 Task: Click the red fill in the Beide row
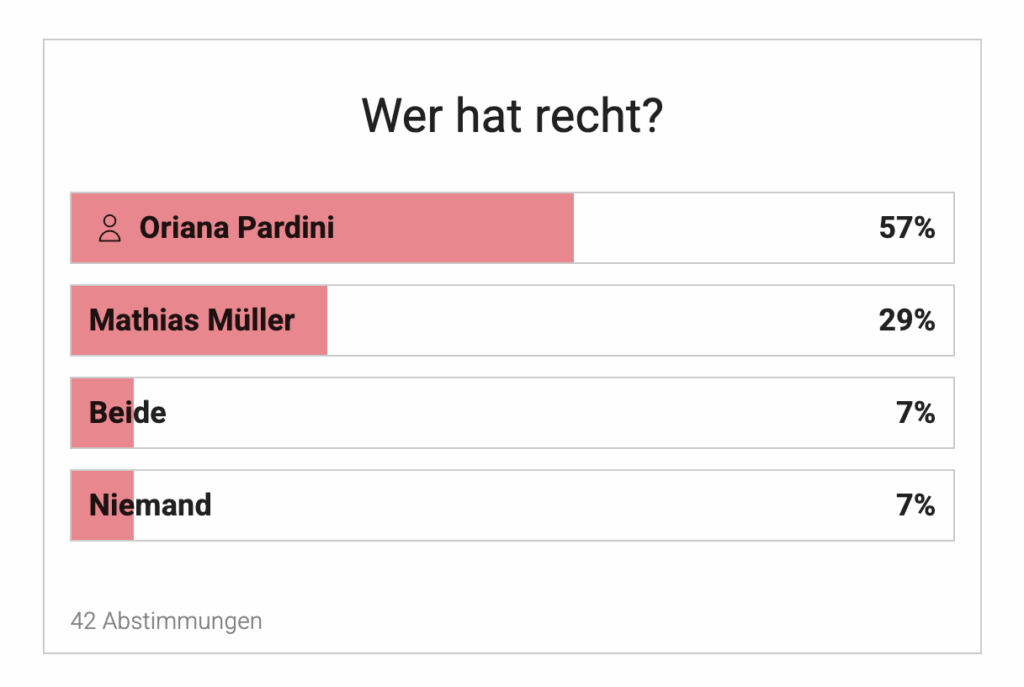(103, 413)
